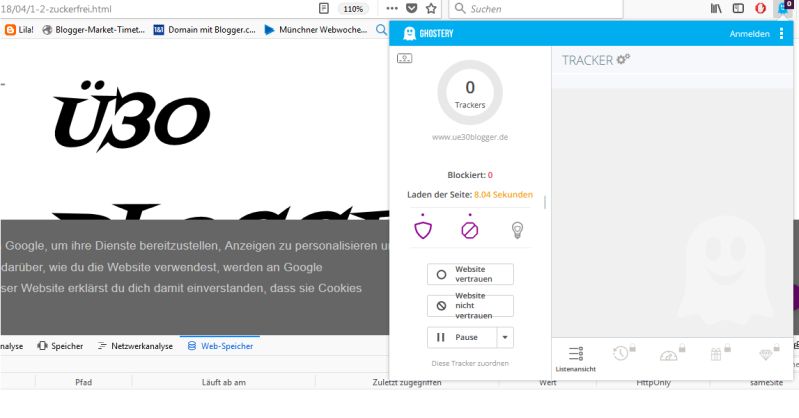Click the Ü30 blog logo image
The image size is (799, 418).
132,116
